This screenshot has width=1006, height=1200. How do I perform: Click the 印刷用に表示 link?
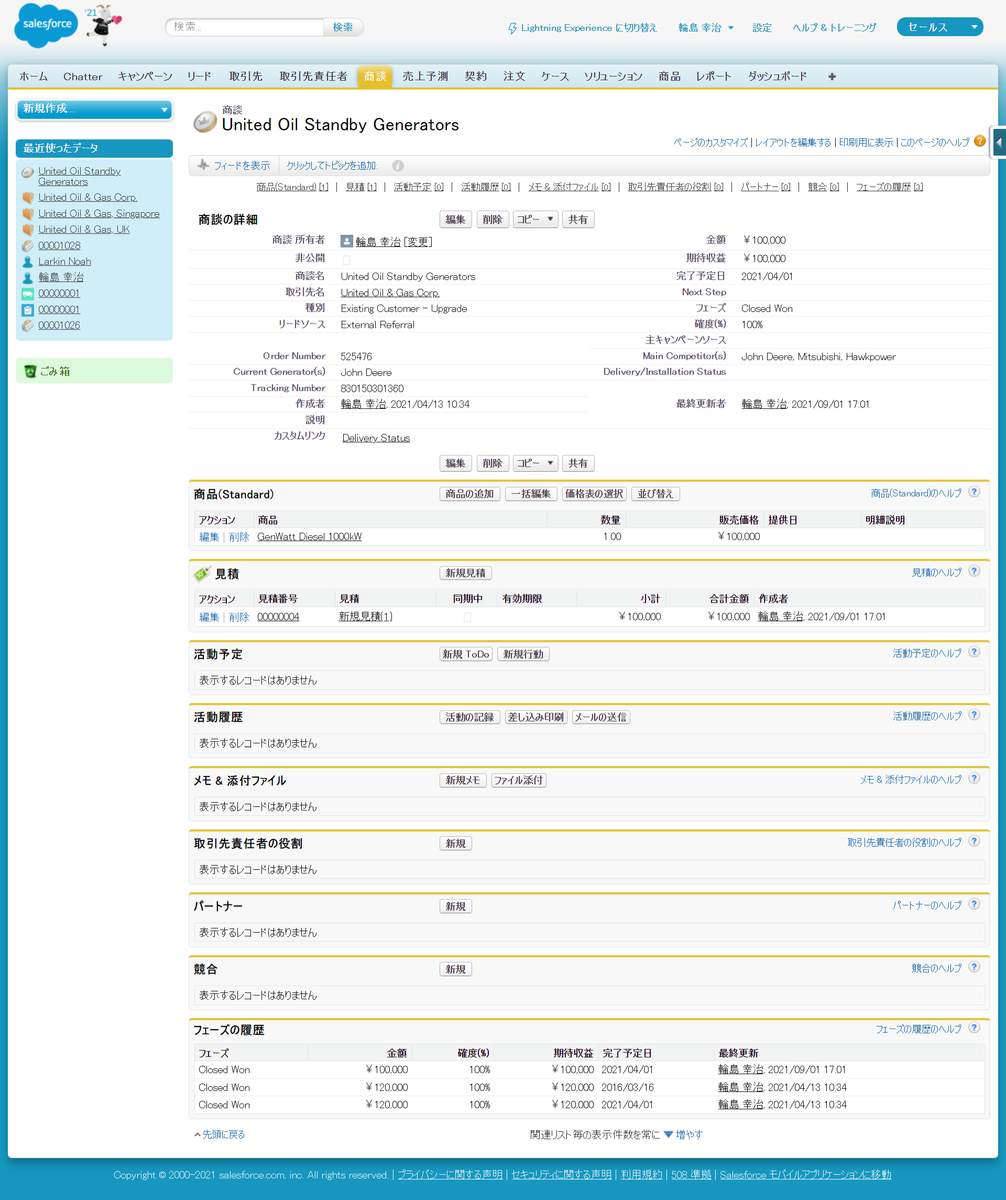[x=866, y=143]
